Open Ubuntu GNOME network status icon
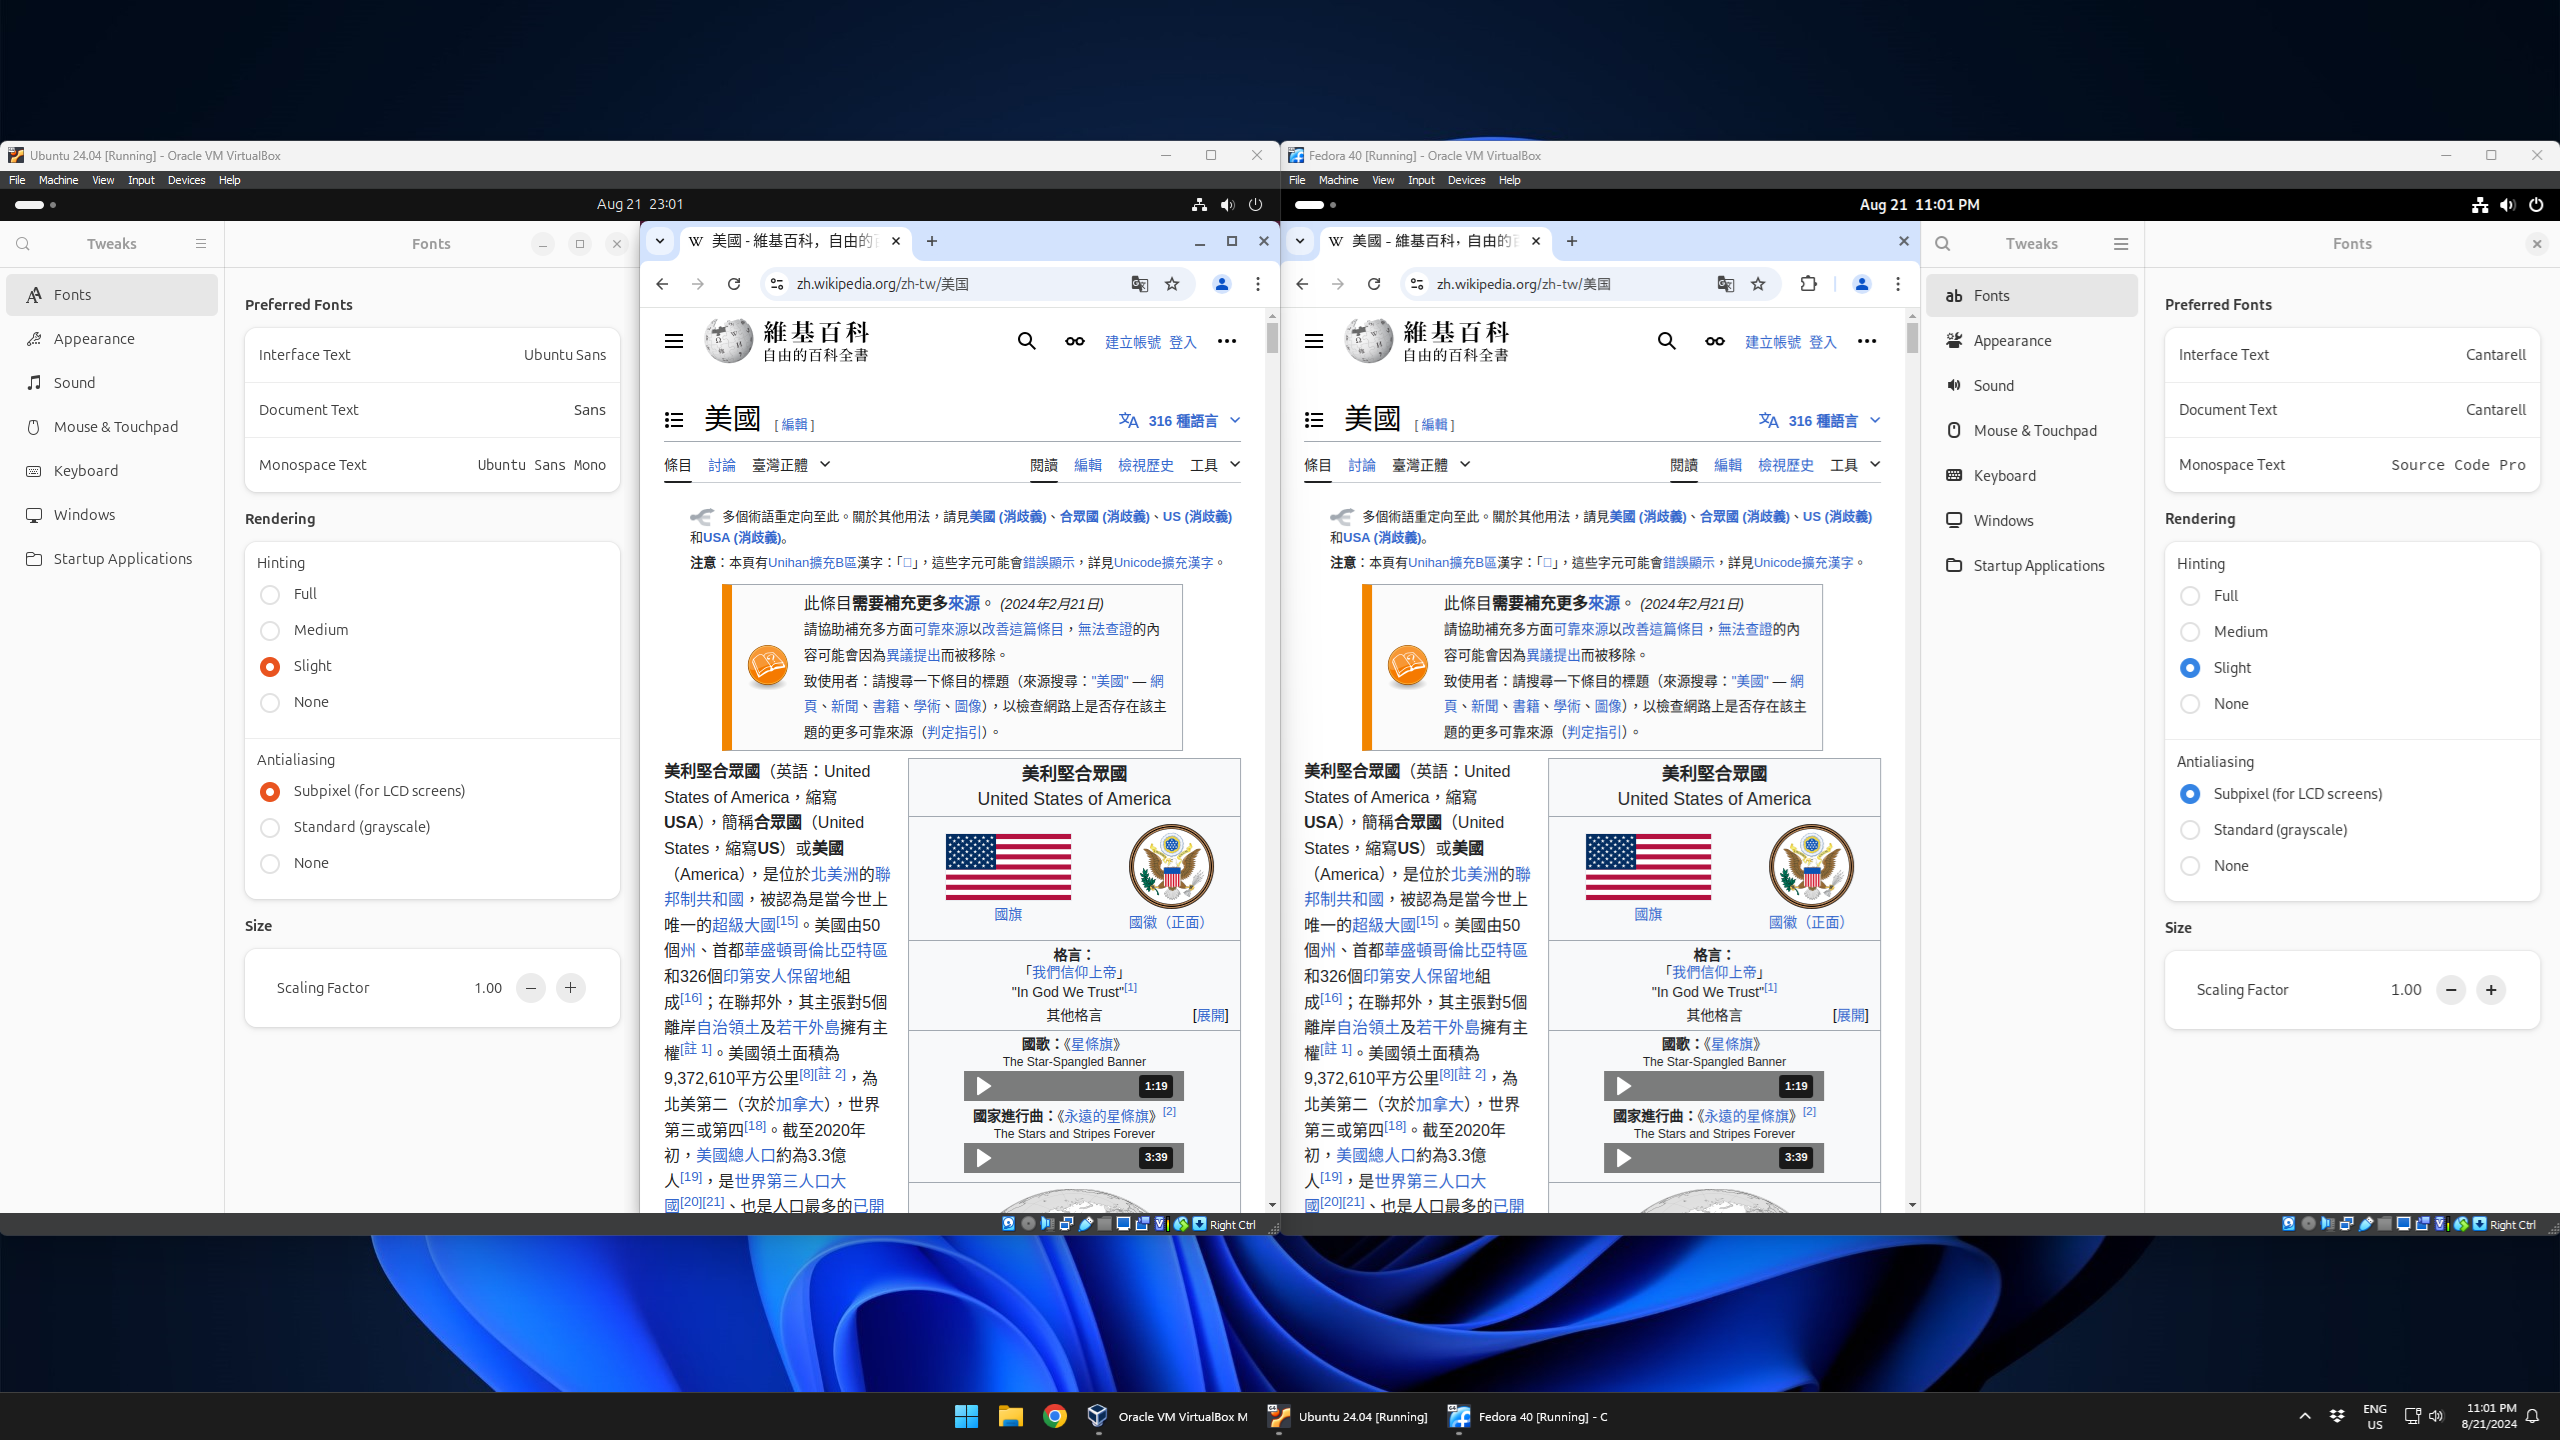2560x1440 pixels. pos(1199,205)
